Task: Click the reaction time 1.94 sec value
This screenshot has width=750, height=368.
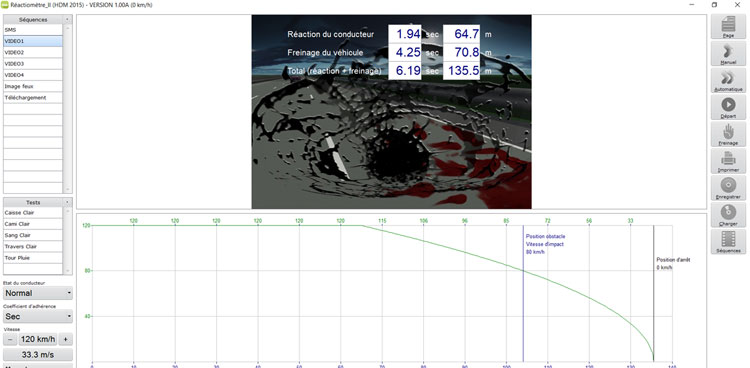Action: [405, 34]
